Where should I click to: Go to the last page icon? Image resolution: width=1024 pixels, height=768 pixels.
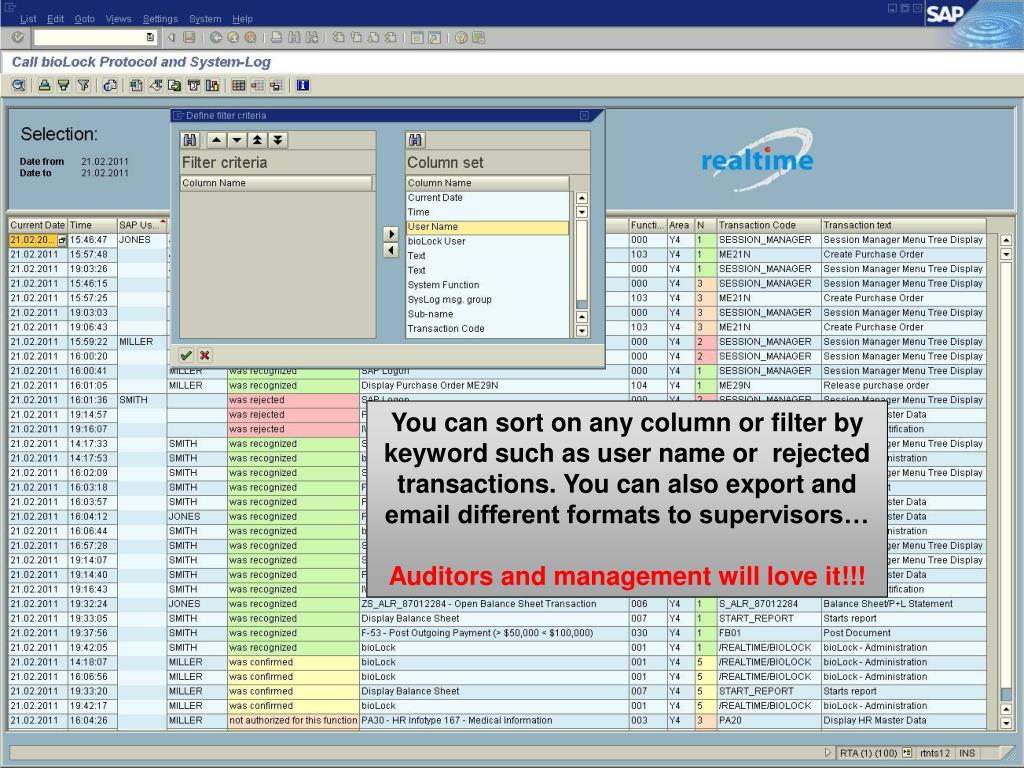(x=391, y=38)
